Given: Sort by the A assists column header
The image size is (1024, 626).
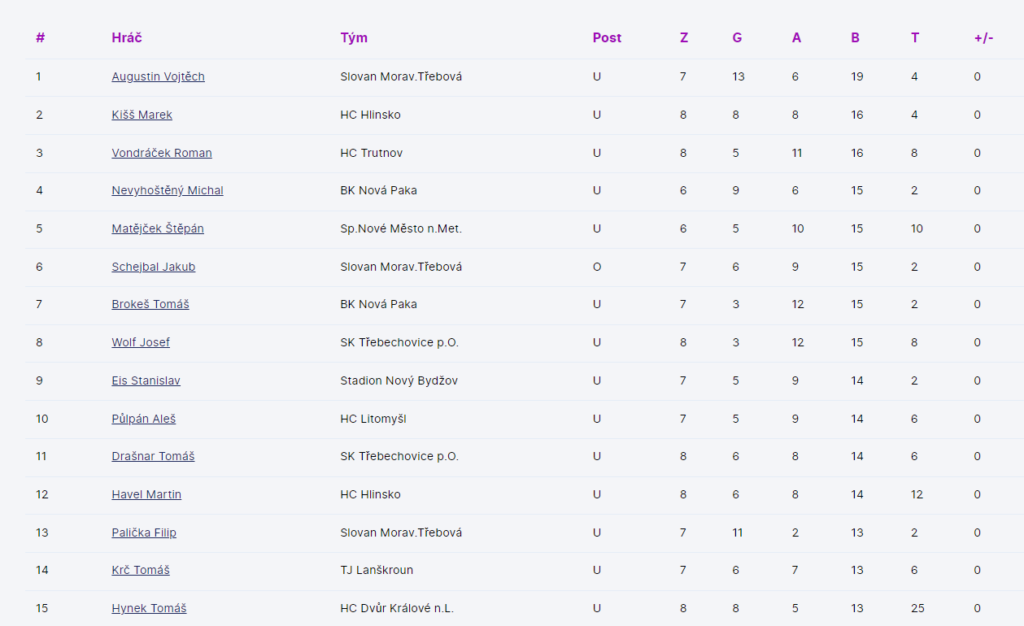Looking at the screenshot, I should [796, 38].
